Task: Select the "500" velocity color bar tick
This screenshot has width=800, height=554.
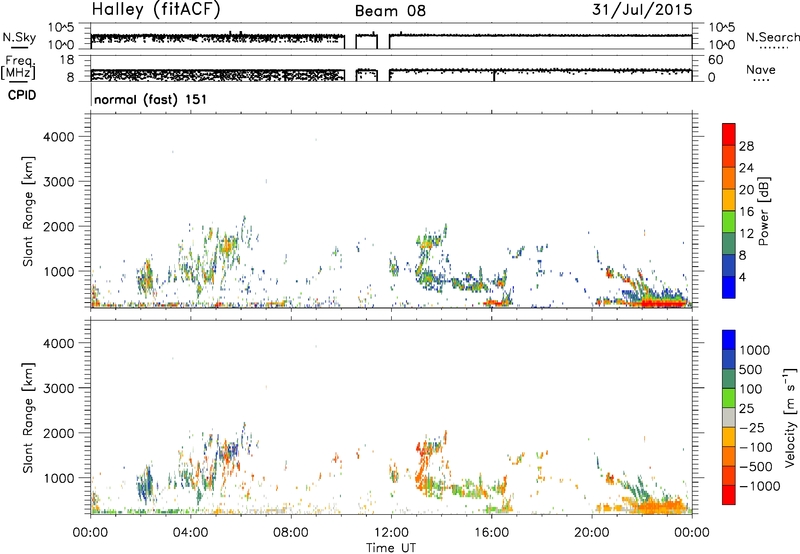Action: [x=751, y=369]
